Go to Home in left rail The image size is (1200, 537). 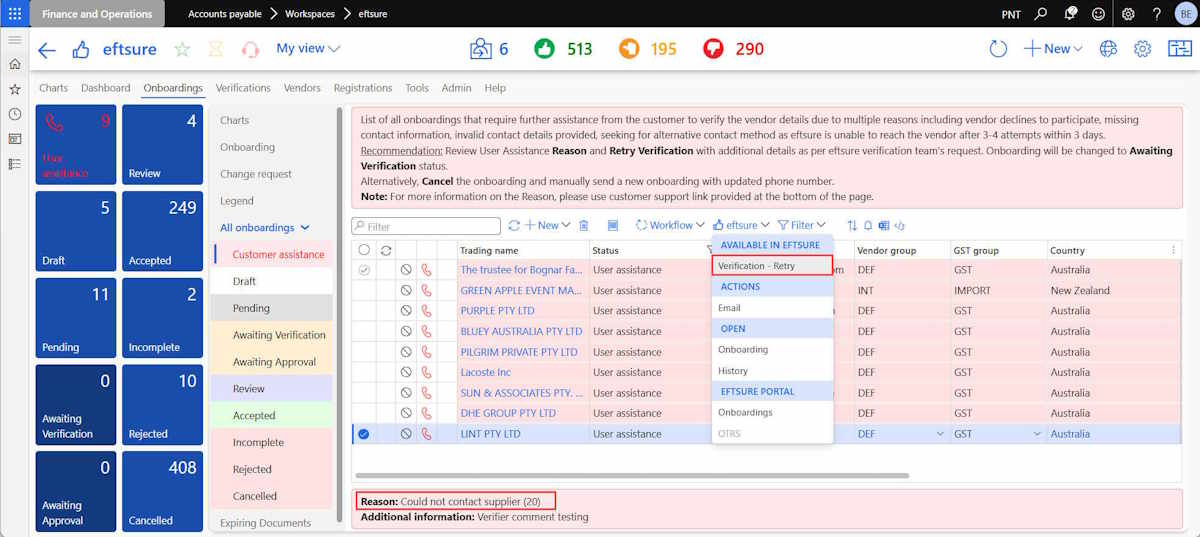14,64
